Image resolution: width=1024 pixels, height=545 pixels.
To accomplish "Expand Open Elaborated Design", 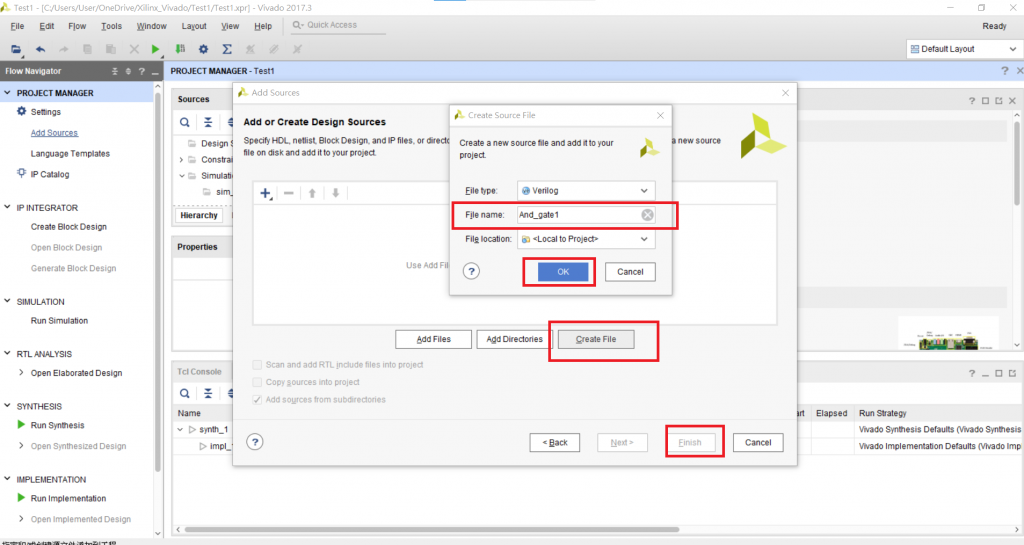I will pos(21,373).
